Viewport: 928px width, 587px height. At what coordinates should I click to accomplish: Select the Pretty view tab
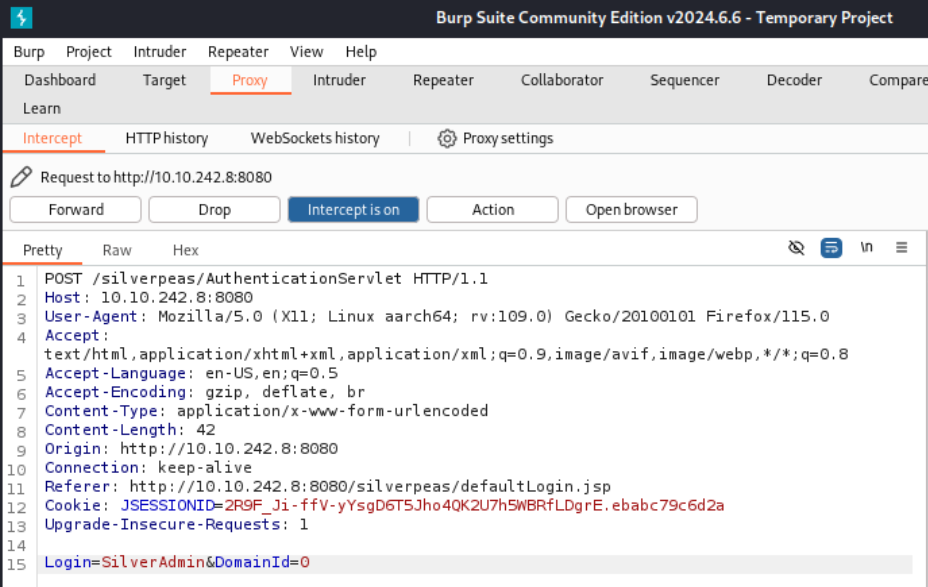(x=42, y=250)
